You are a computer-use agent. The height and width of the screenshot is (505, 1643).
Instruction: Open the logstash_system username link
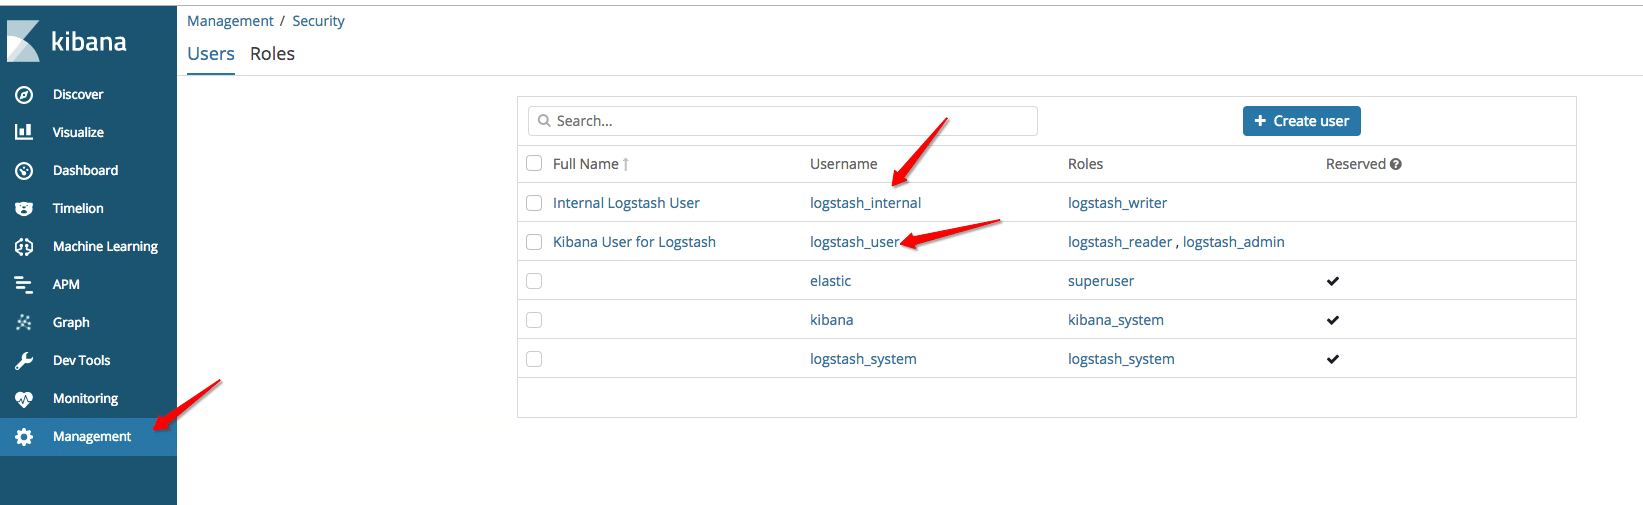click(863, 359)
